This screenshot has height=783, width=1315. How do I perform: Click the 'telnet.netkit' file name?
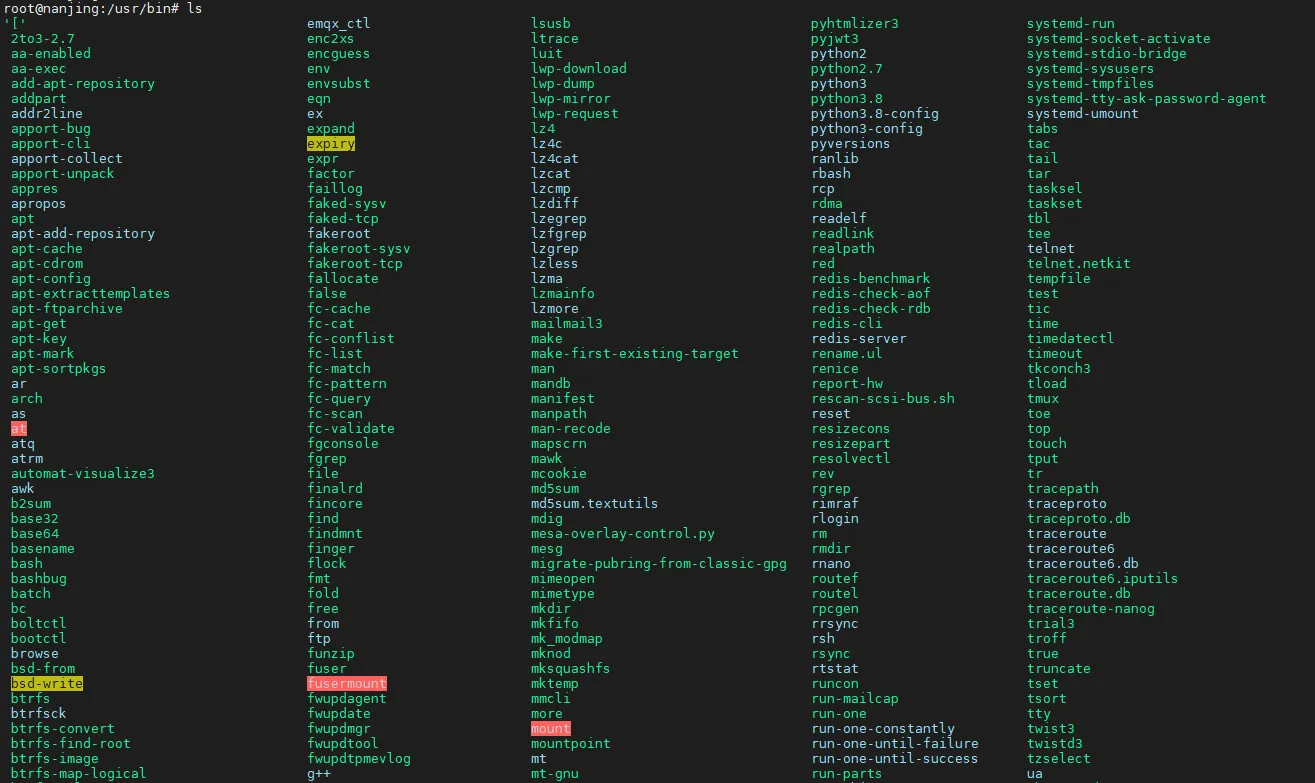[1078, 264]
